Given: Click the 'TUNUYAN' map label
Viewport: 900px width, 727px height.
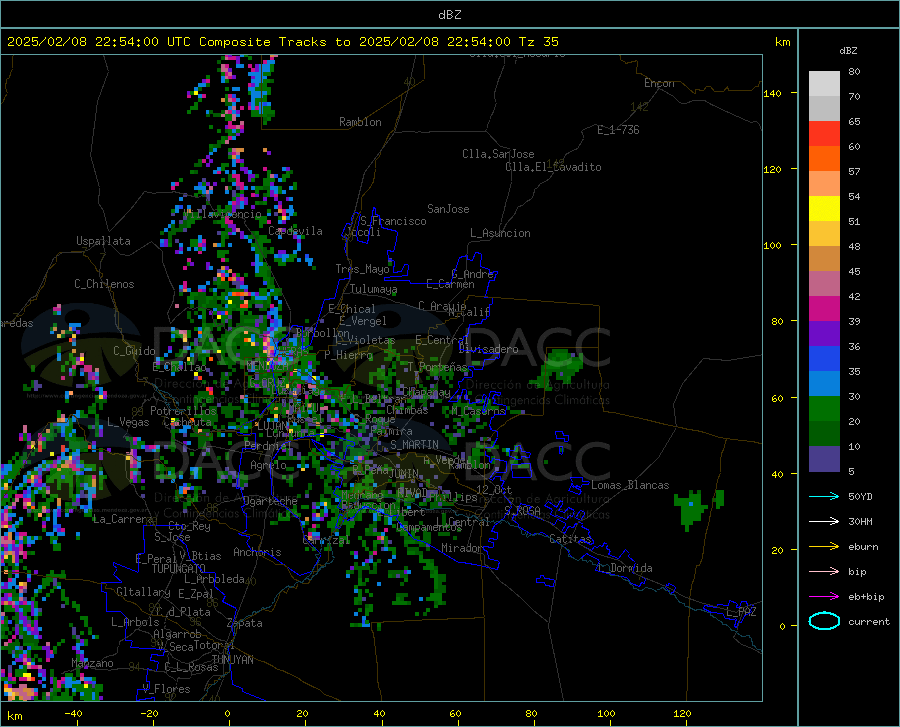Looking at the screenshot, I should [232, 660].
